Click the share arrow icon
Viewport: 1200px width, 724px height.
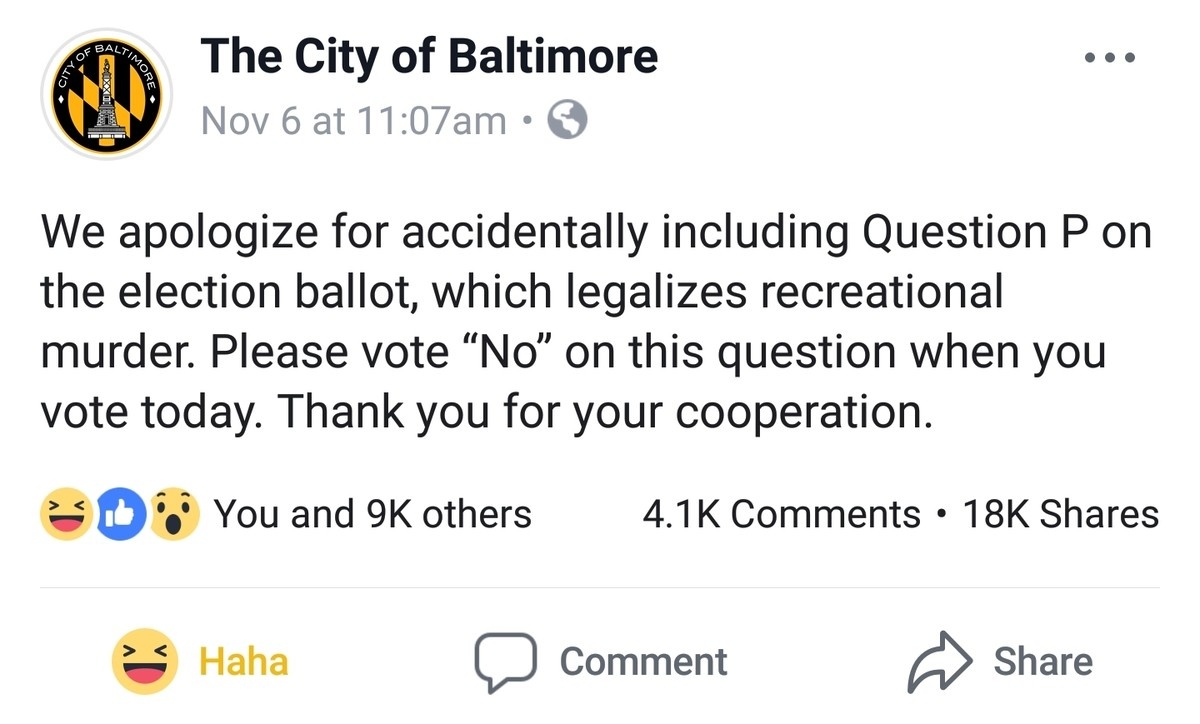(x=939, y=663)
